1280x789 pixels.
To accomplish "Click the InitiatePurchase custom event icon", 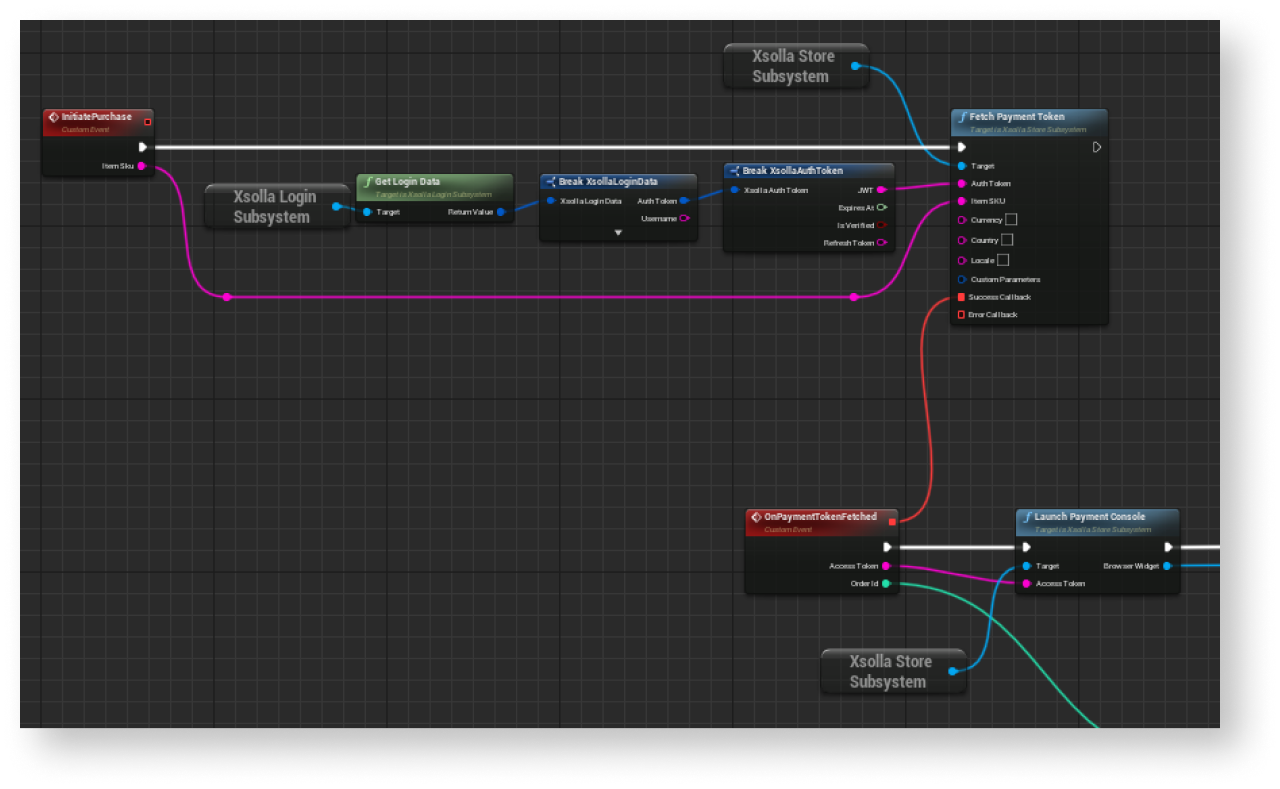I will click(x=54, y=117).
